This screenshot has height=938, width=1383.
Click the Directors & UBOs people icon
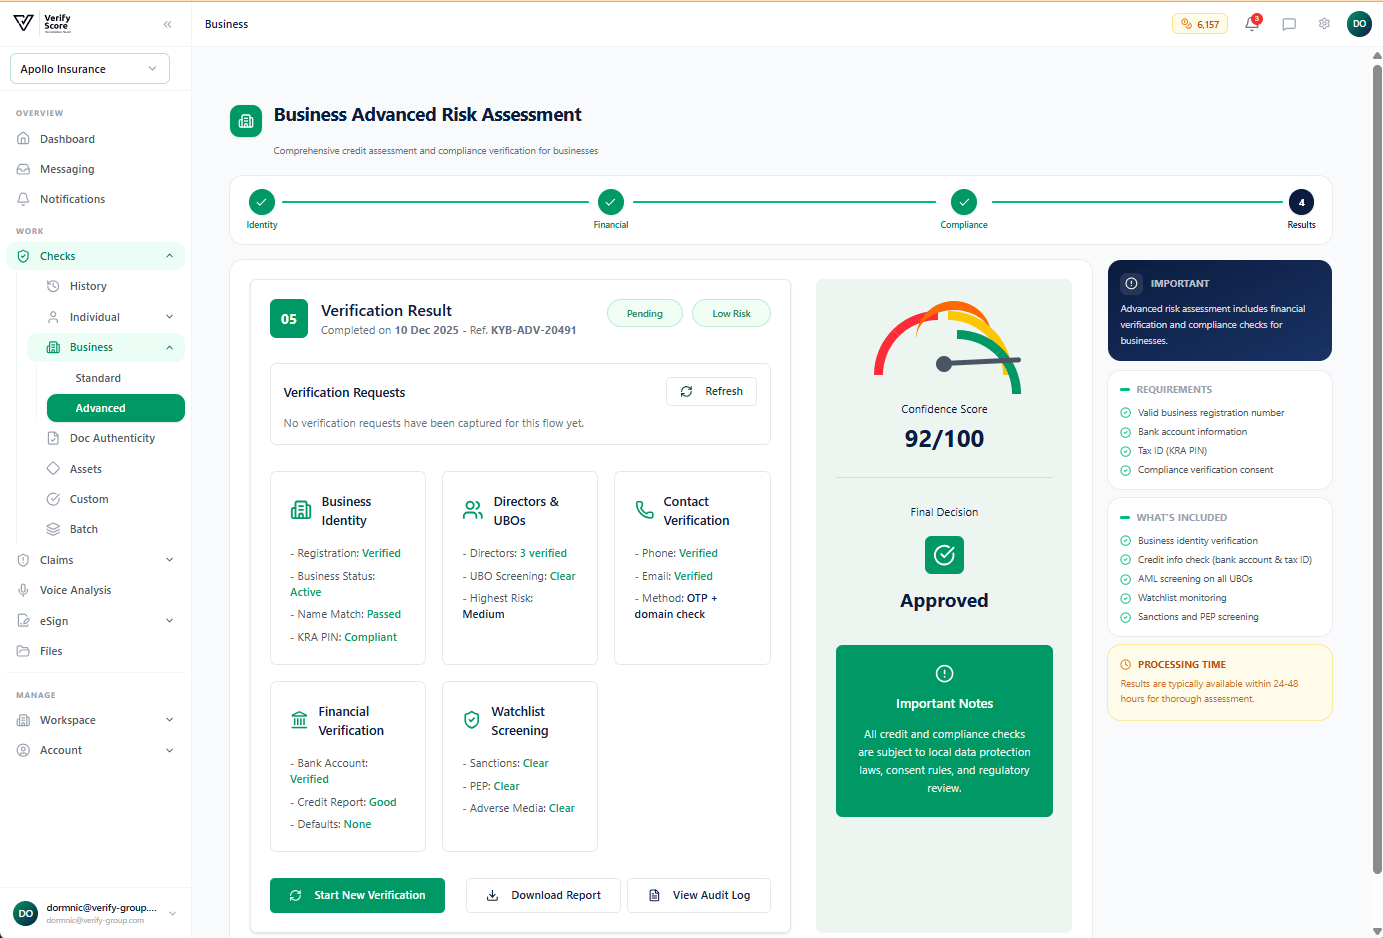tap(473, 510)
